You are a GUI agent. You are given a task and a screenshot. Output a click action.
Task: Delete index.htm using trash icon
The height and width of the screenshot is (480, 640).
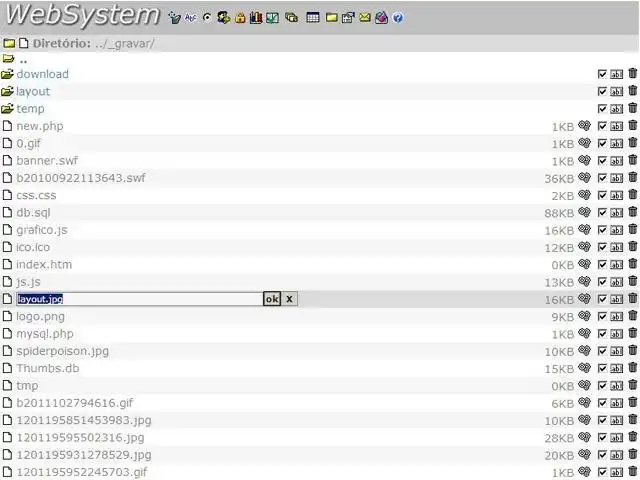coord(633,264)
